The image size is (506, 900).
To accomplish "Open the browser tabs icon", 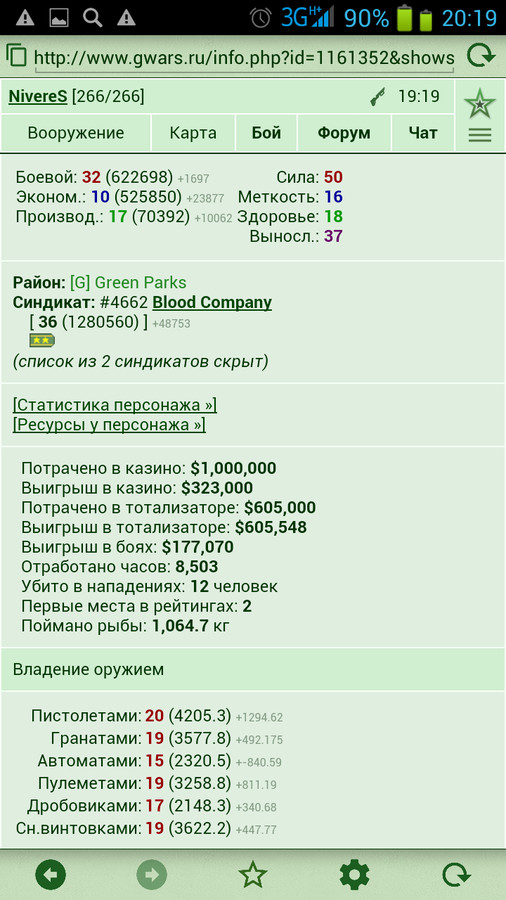I will [x=17, y=56].
